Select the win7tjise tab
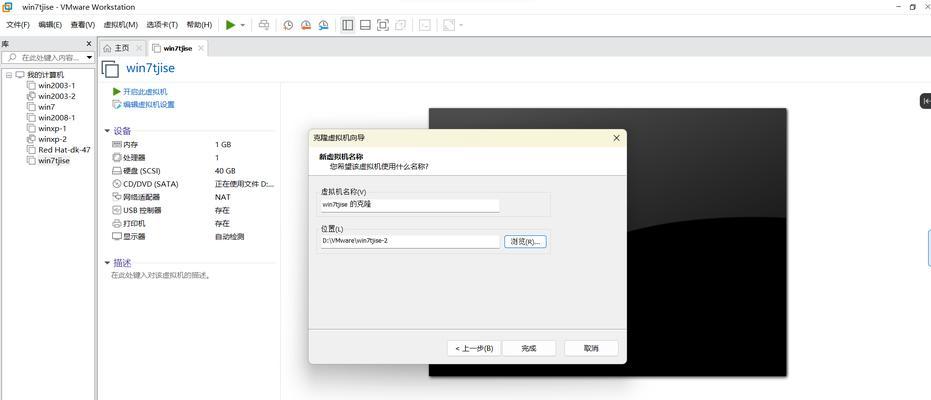 178,48
